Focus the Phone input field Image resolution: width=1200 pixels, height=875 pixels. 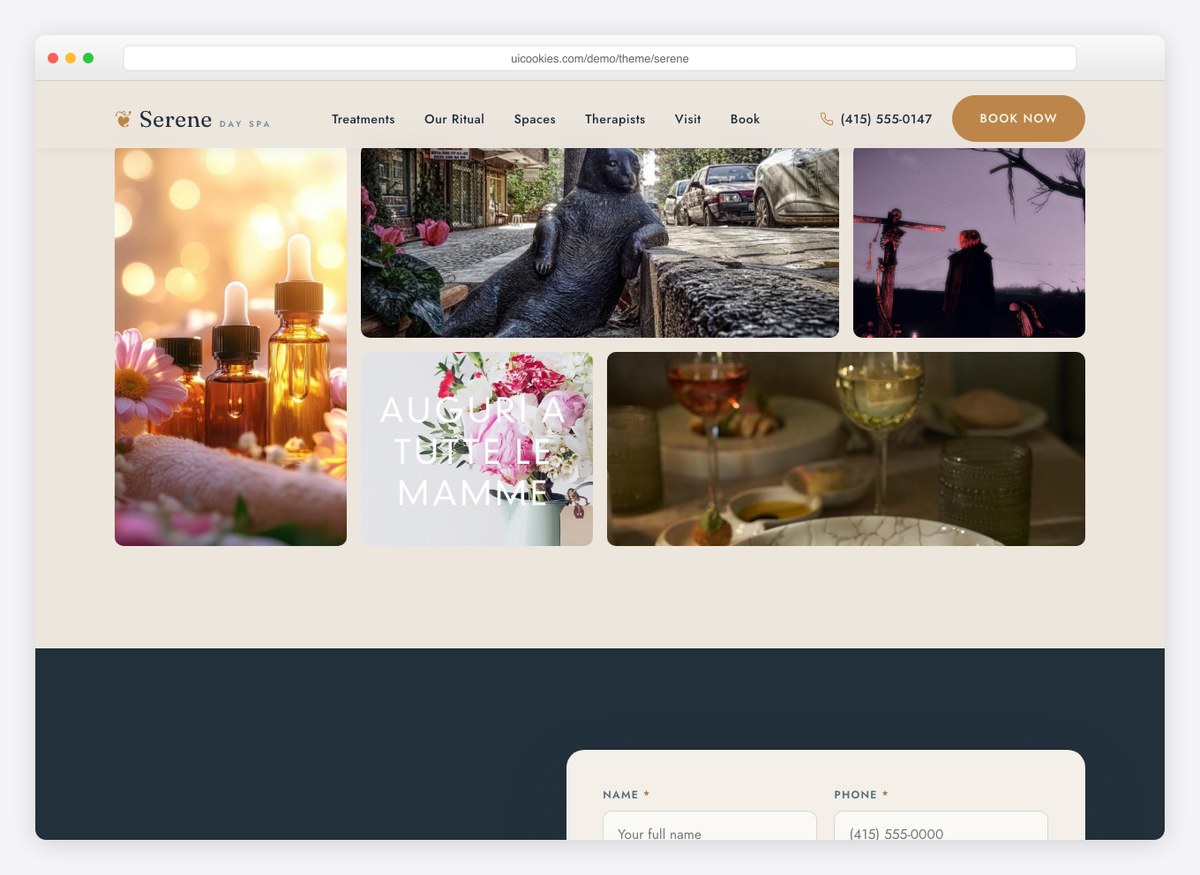(x=941, y=826)
